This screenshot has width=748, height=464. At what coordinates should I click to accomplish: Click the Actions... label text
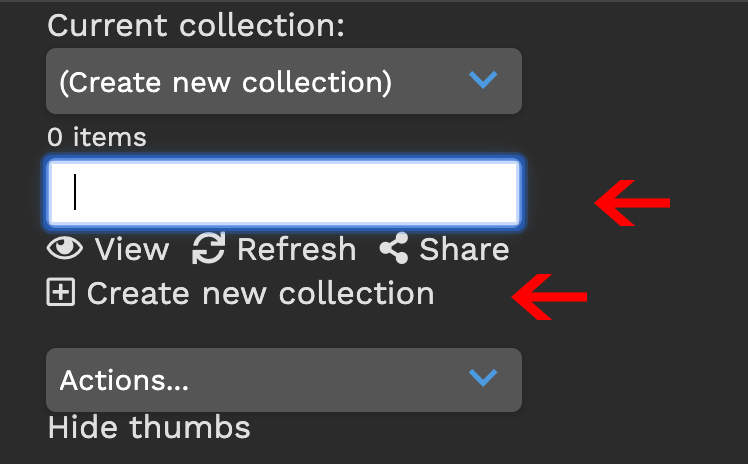click(x=124, y=381)
